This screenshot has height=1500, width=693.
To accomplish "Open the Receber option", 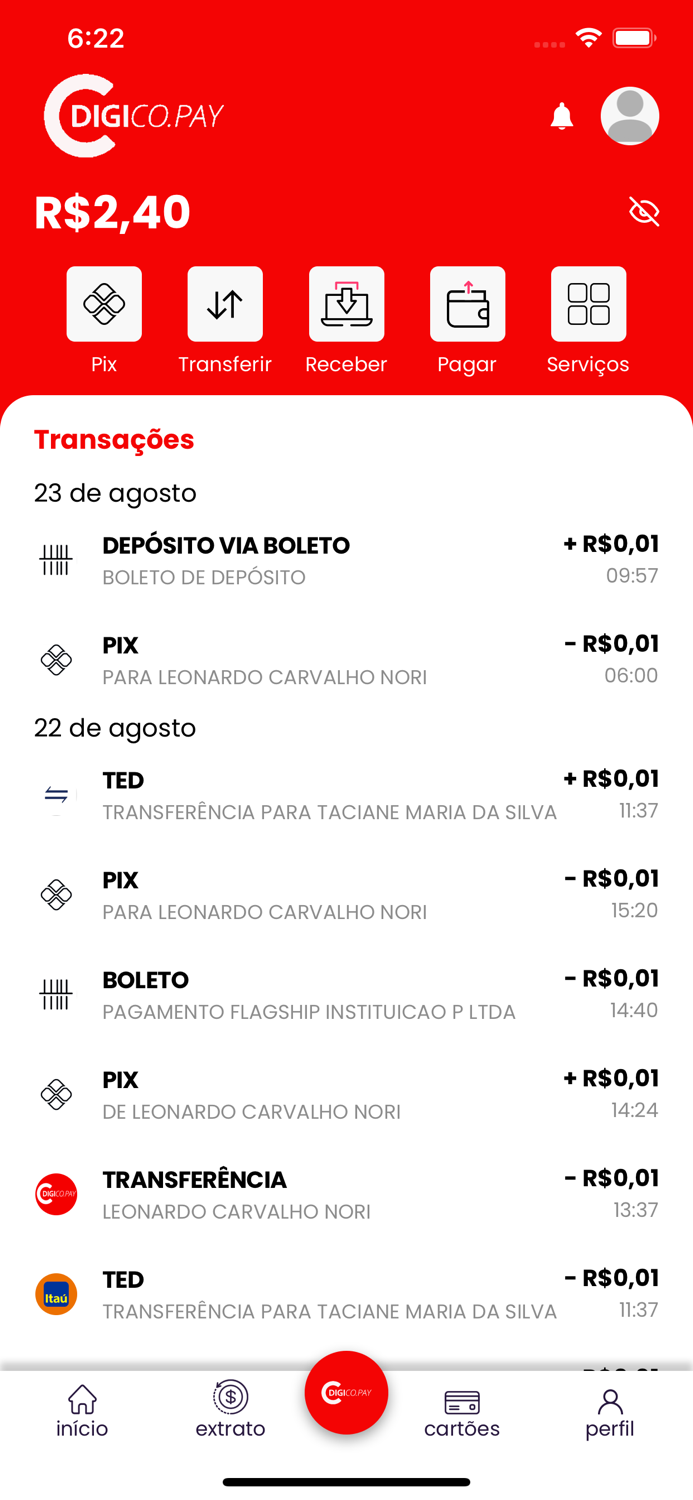I will click(346, 303).
